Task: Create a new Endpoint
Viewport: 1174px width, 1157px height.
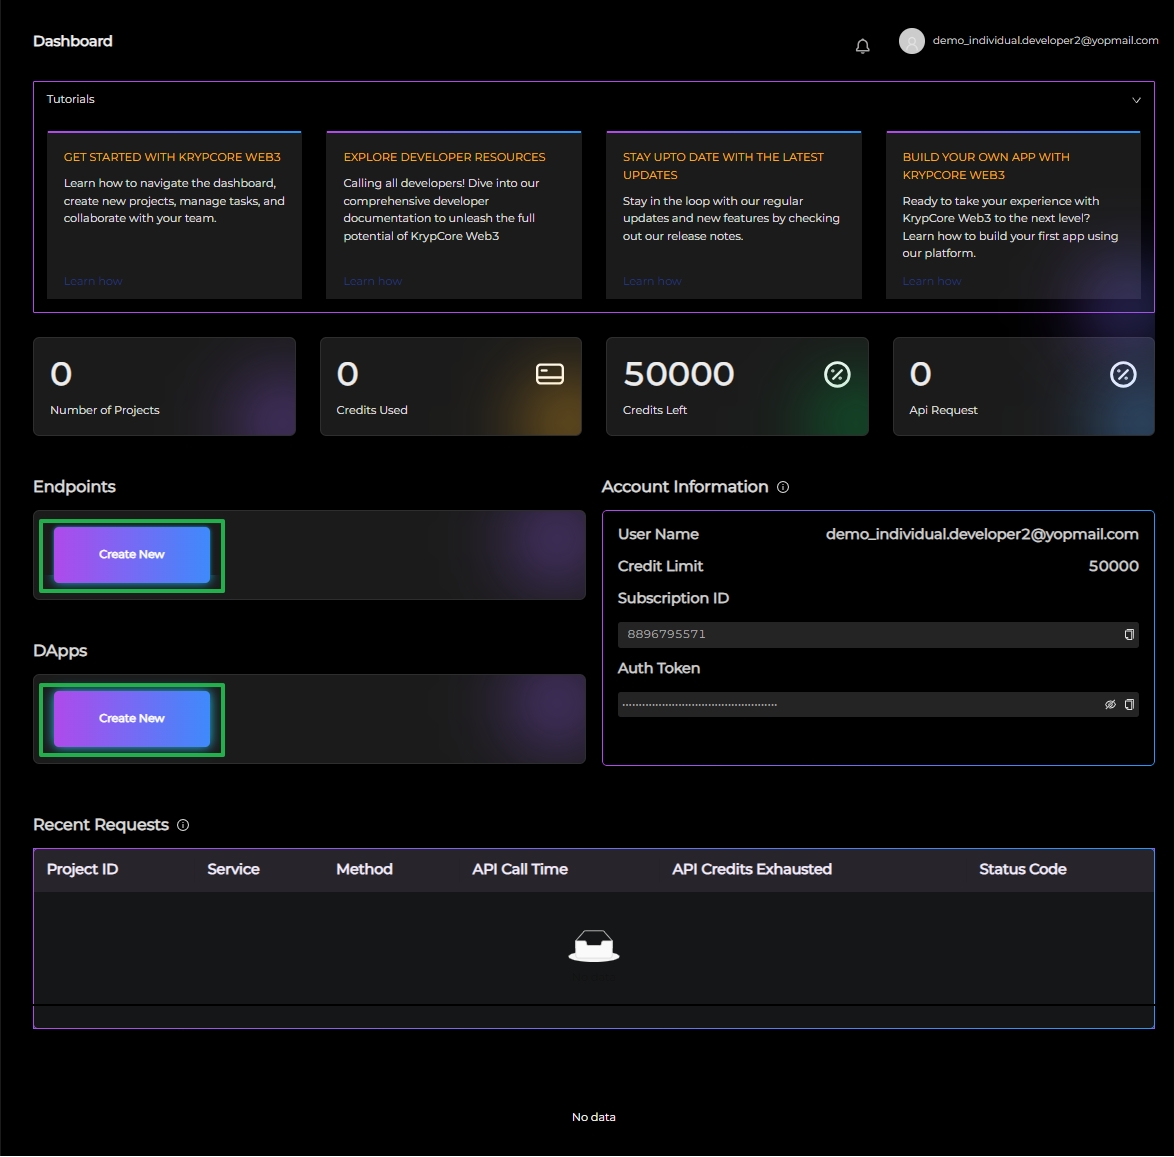Action: [132, 555]
